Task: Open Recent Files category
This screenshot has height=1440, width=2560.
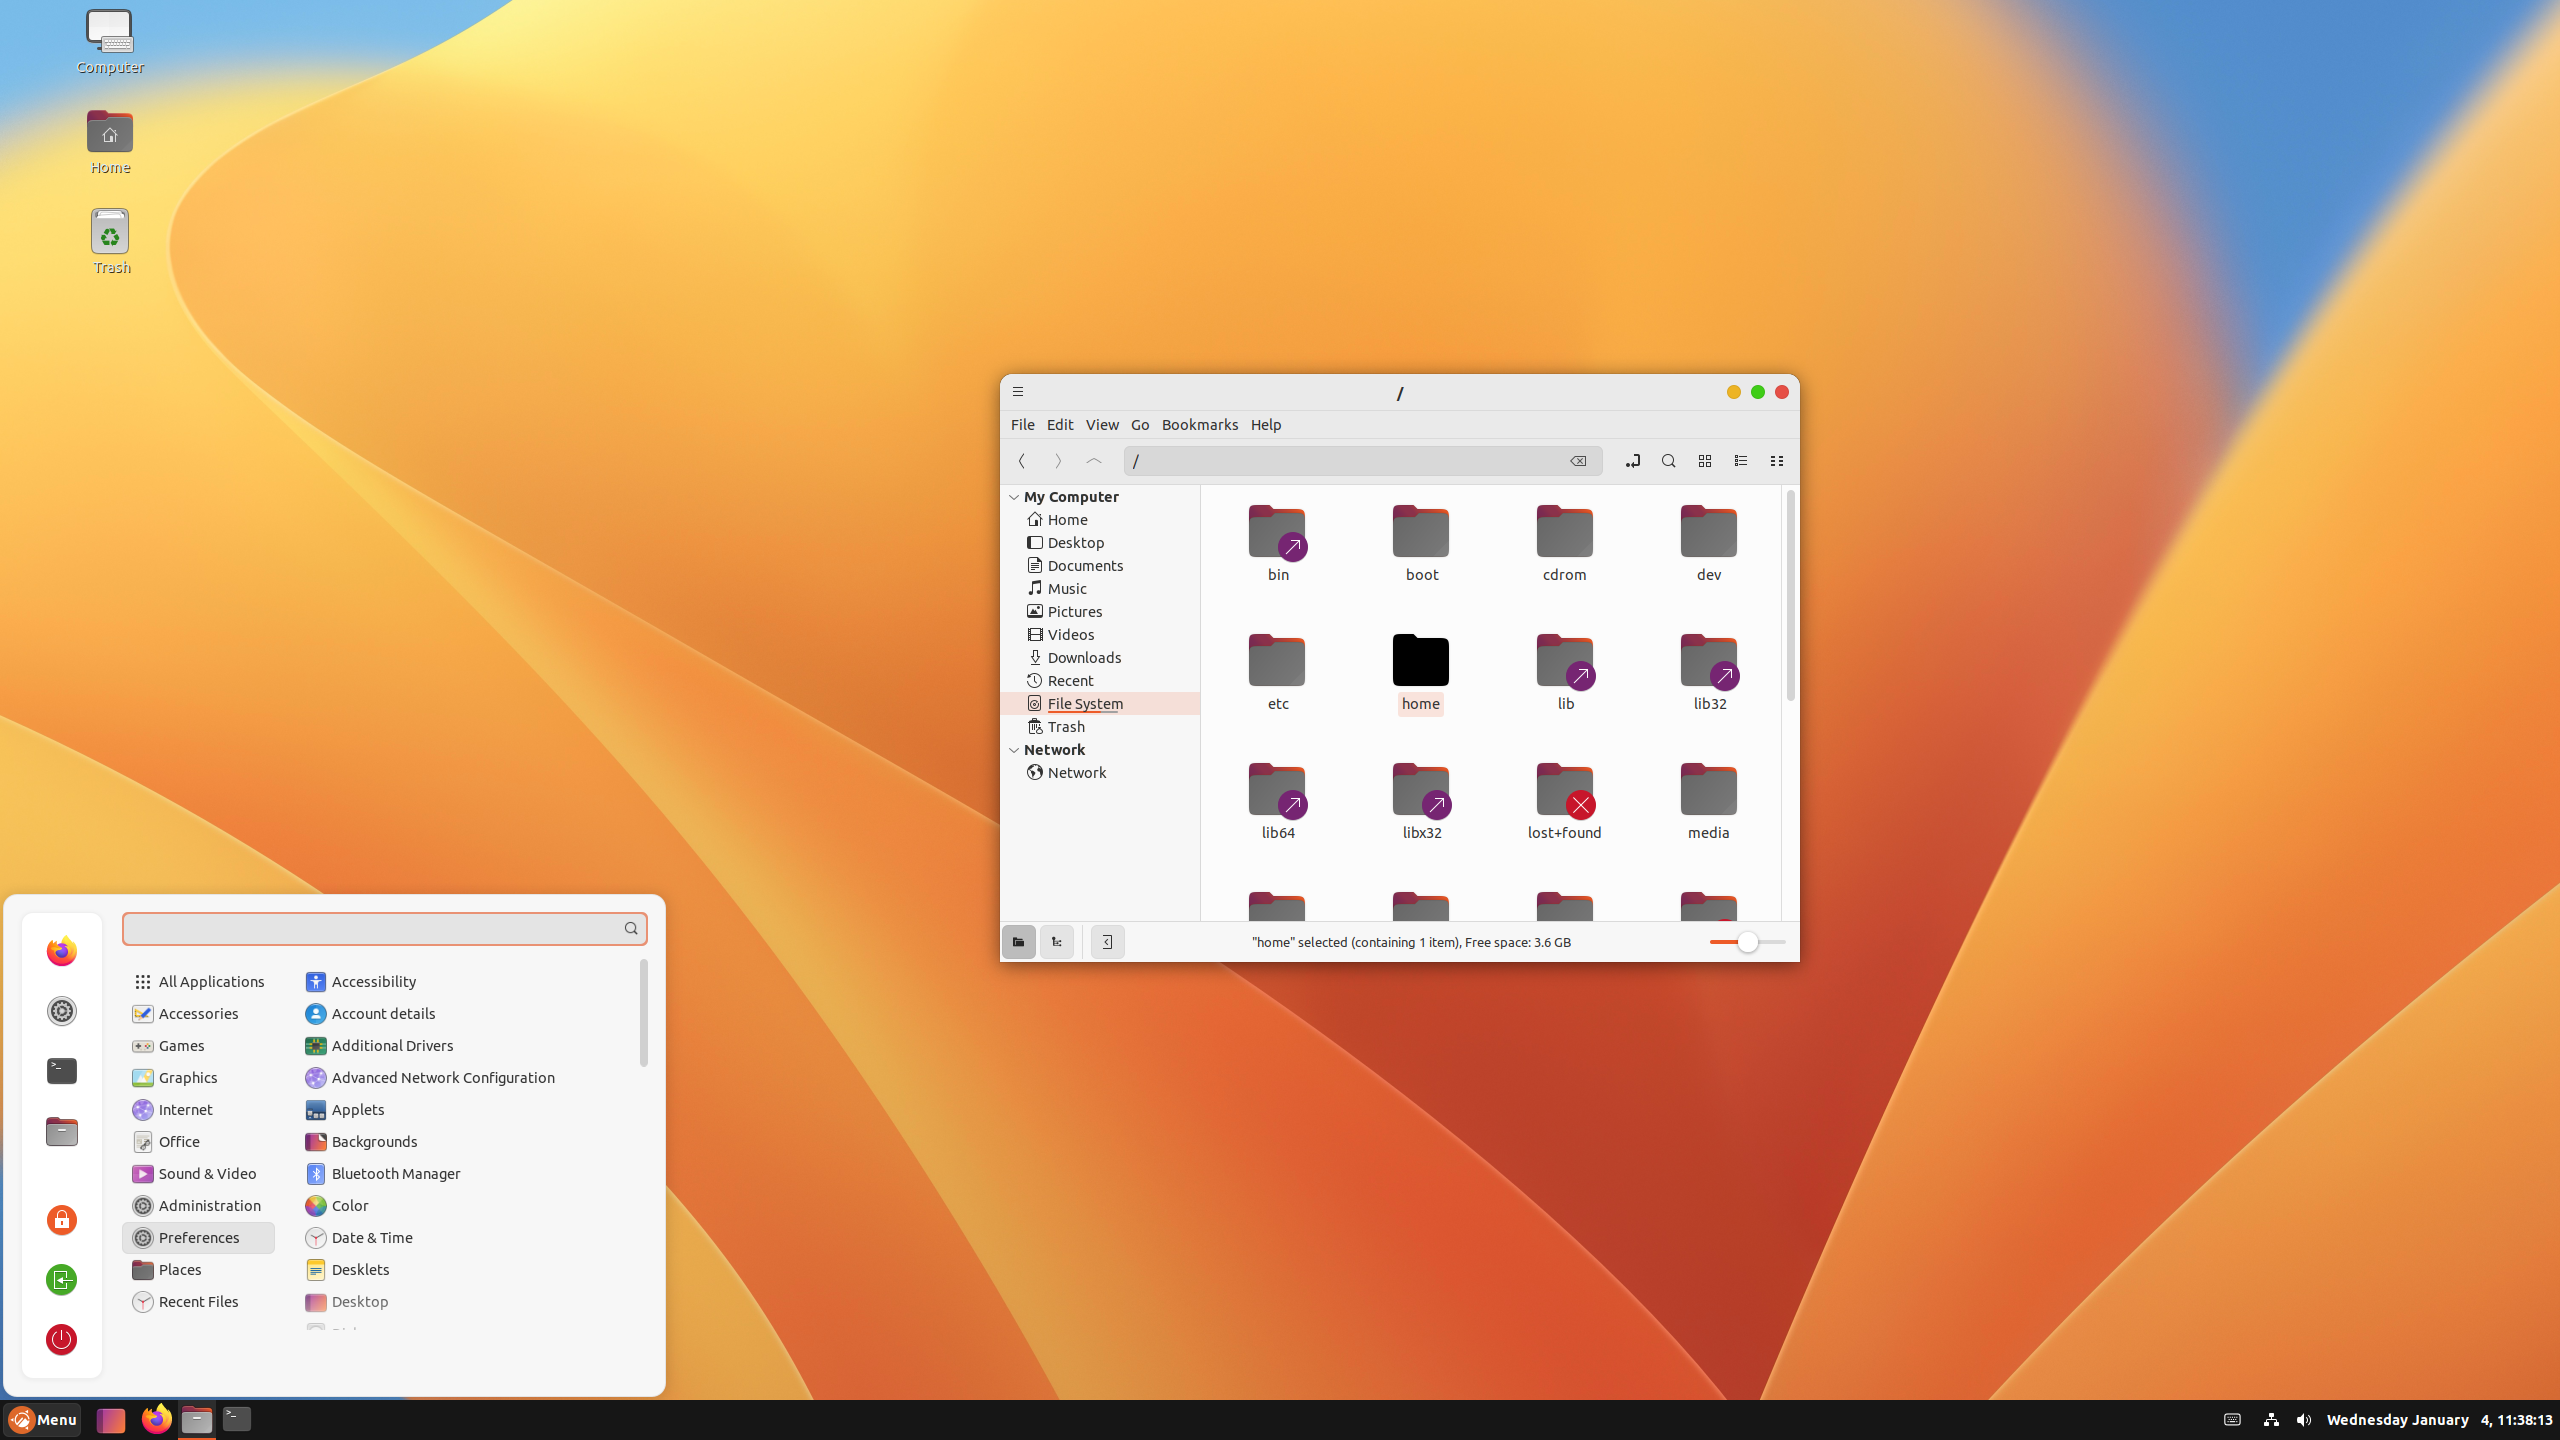Action: pos(198,1302)
